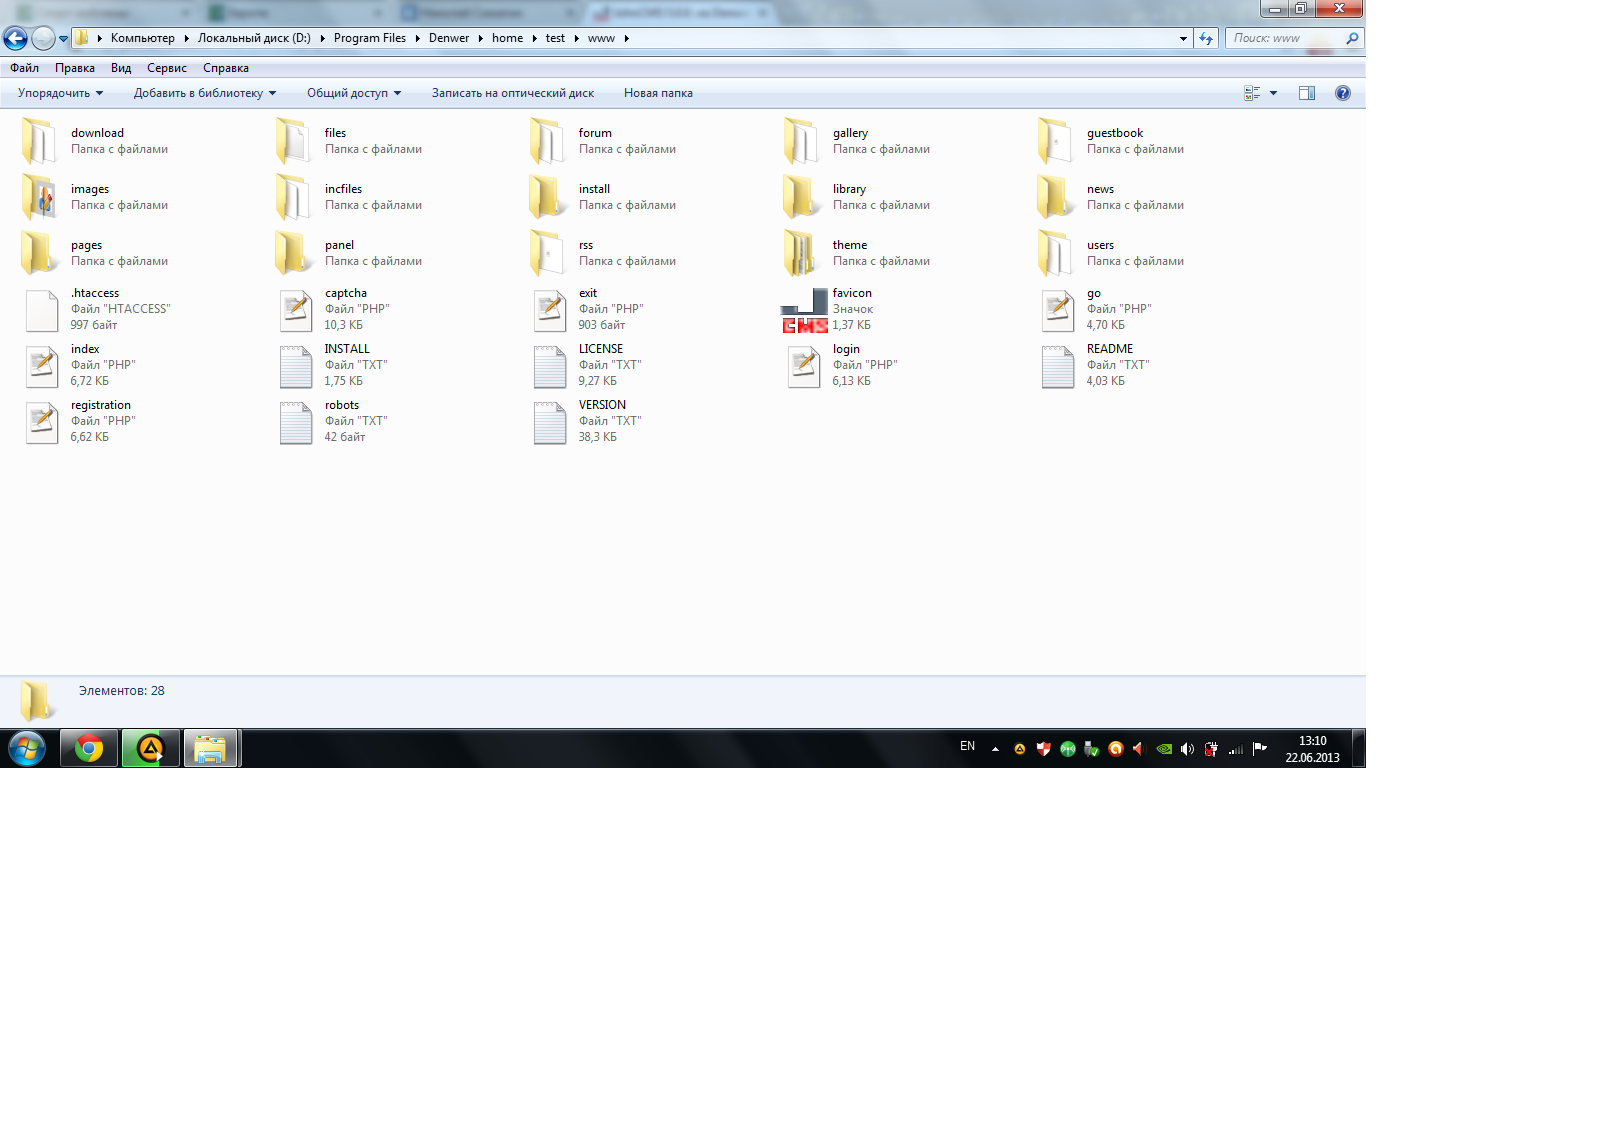Change the view layout icon
This screenshot has height=1143, width=1600.
[1252, 93]
